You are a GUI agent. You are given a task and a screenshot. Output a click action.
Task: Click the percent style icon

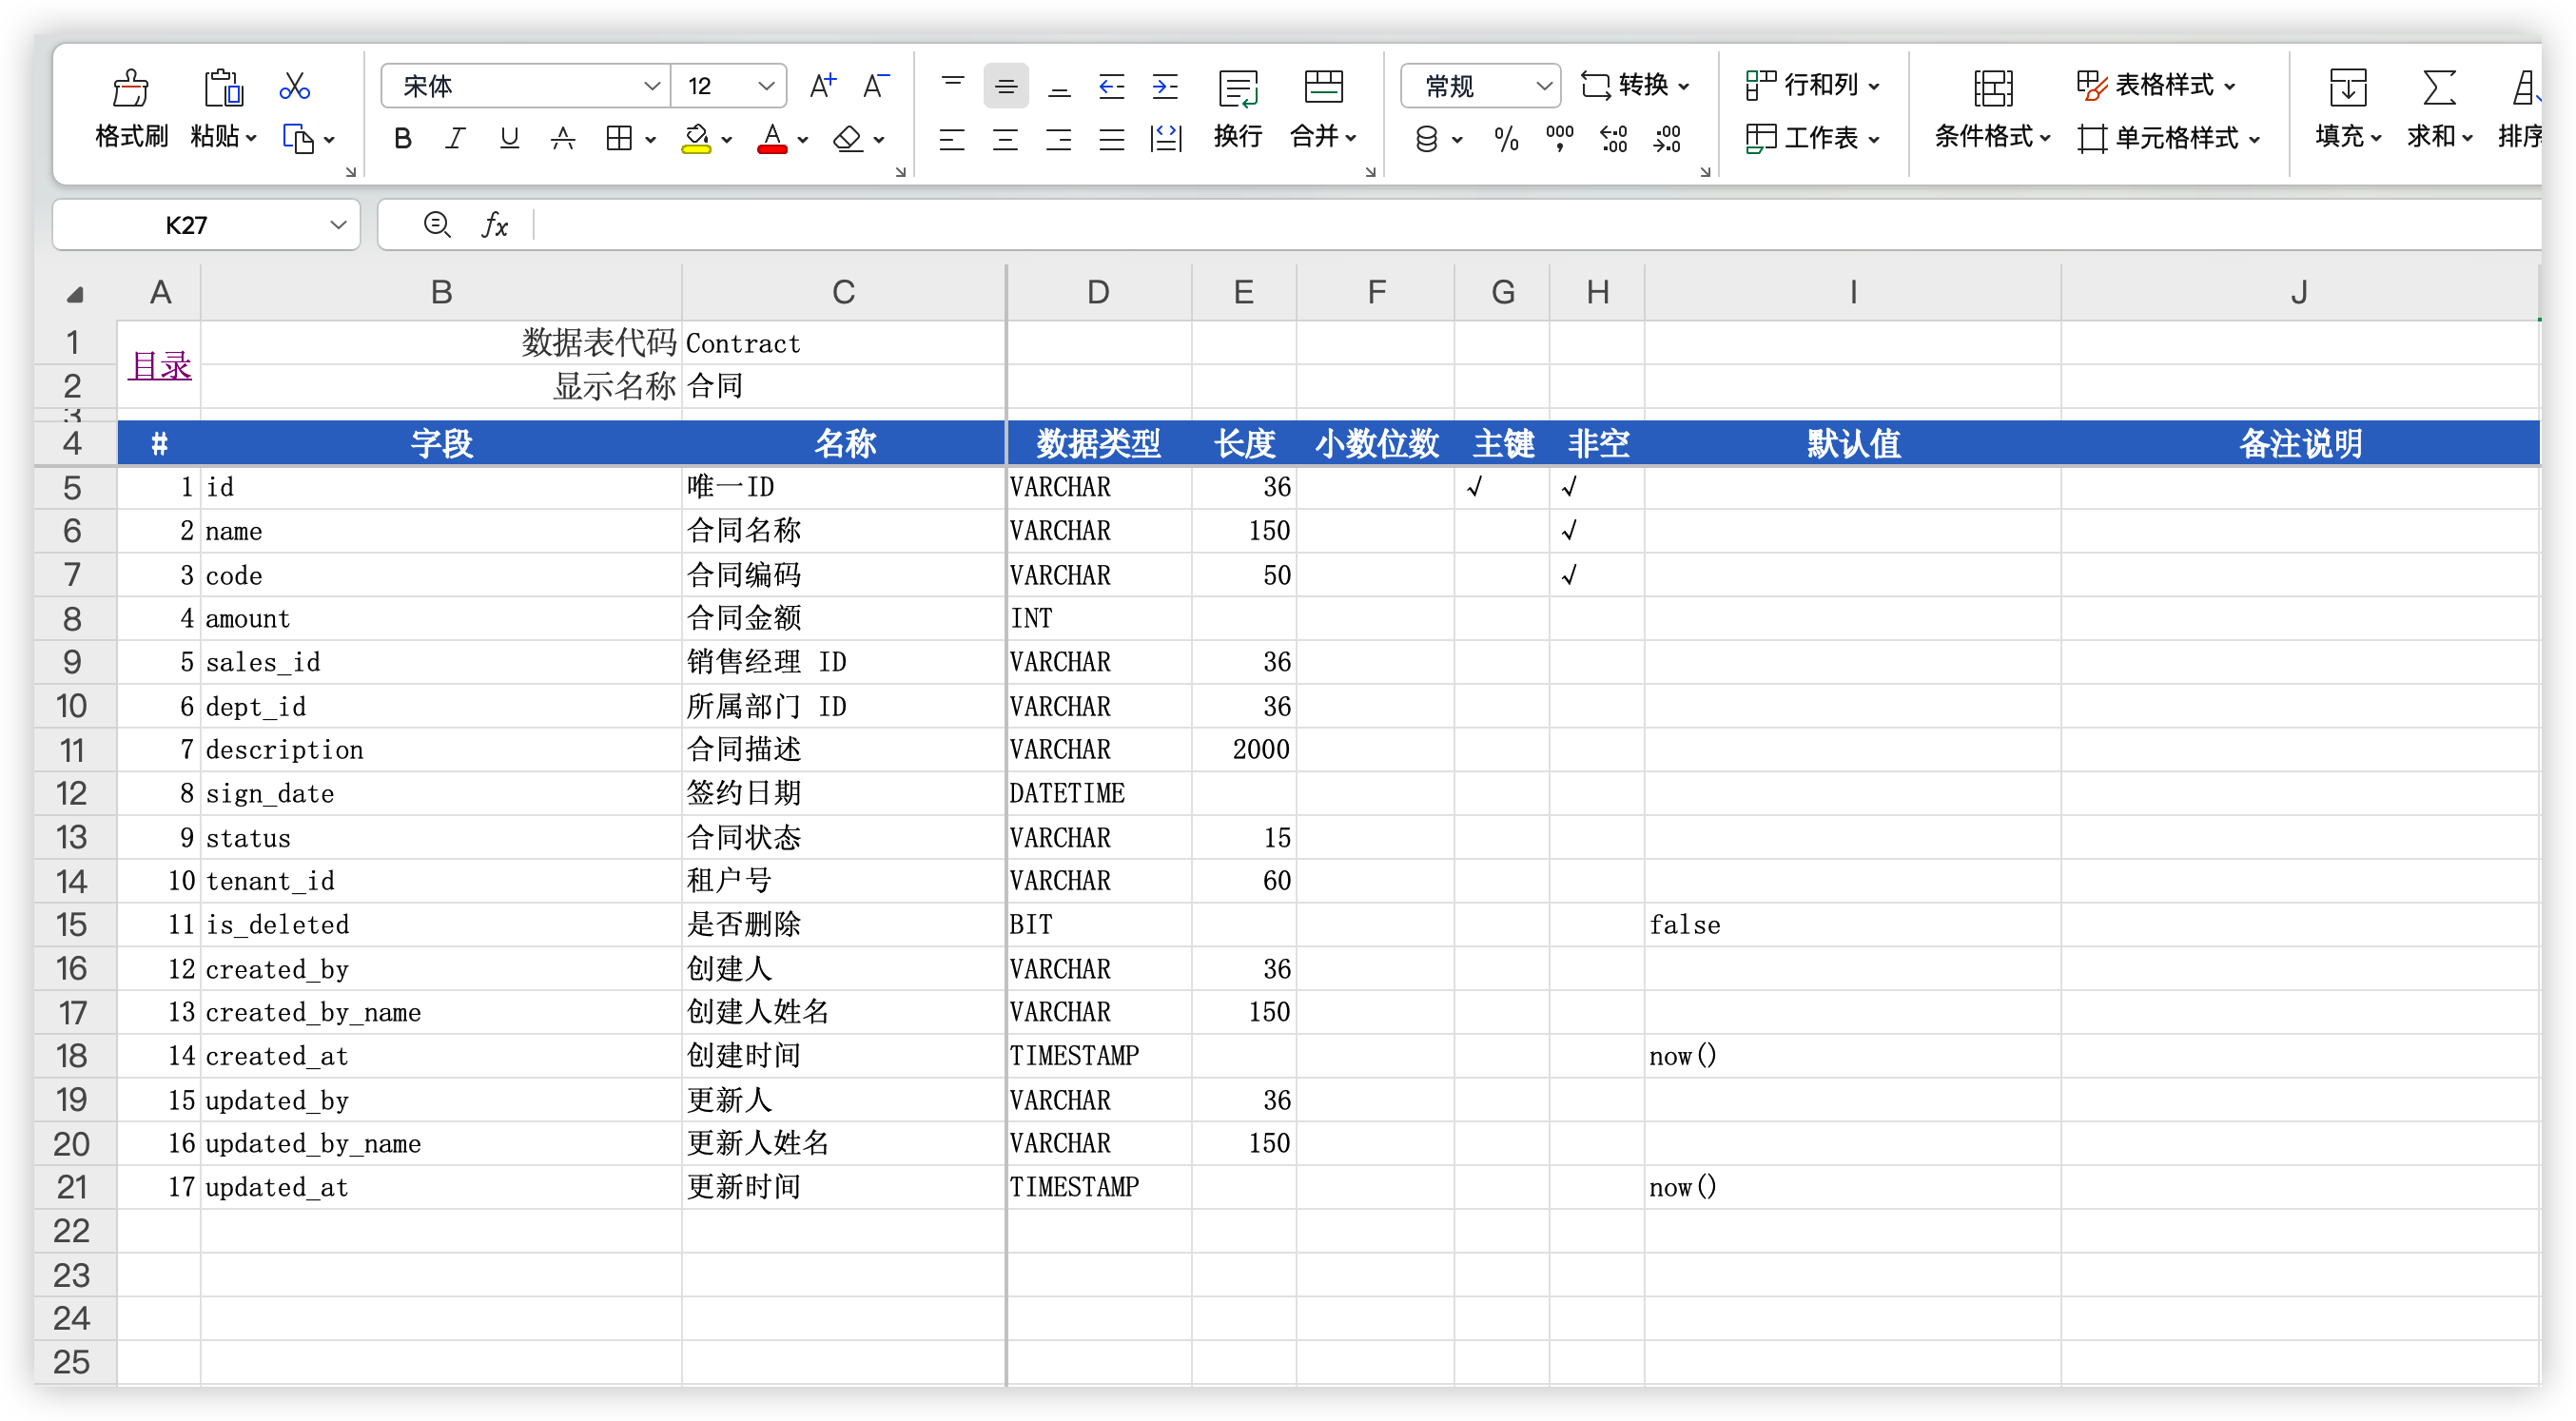[x=1506, y=138]
